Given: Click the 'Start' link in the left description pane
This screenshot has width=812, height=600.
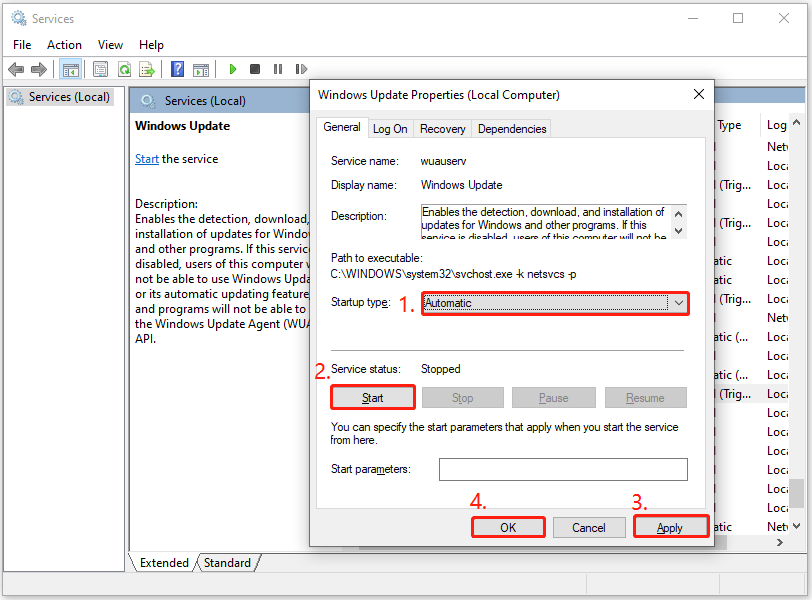Looking at the screenshot, I should click(x=146, y=159).
